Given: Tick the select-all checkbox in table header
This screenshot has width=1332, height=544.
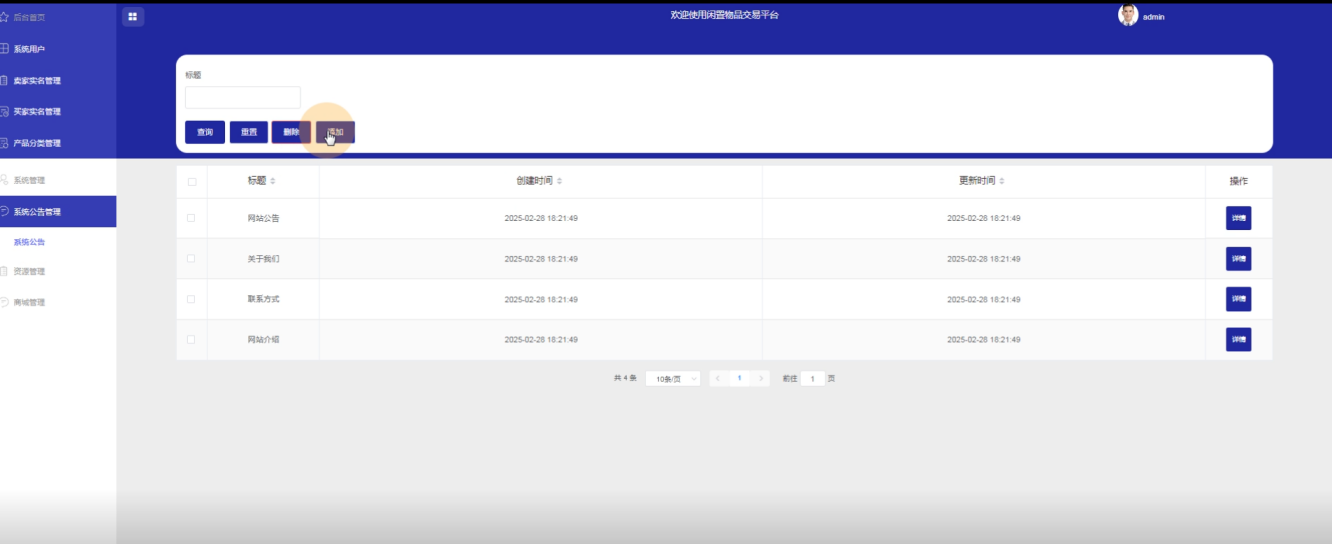Looking at the screenshot, I should tap(192, 182).
